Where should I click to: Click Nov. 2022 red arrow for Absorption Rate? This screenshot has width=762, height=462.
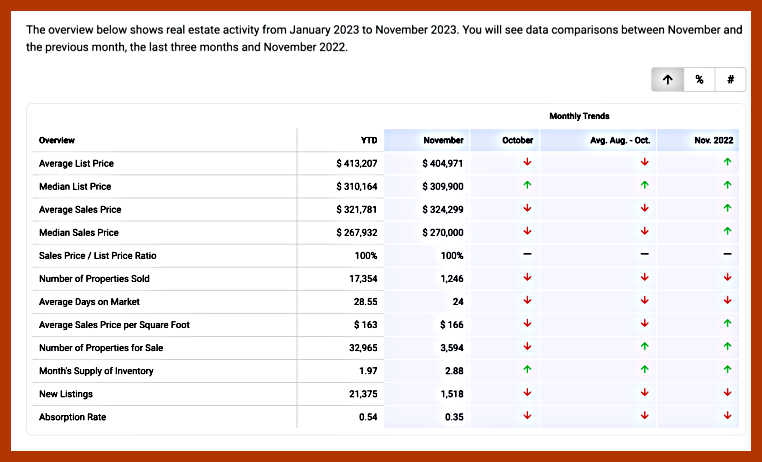pos(727,416)
